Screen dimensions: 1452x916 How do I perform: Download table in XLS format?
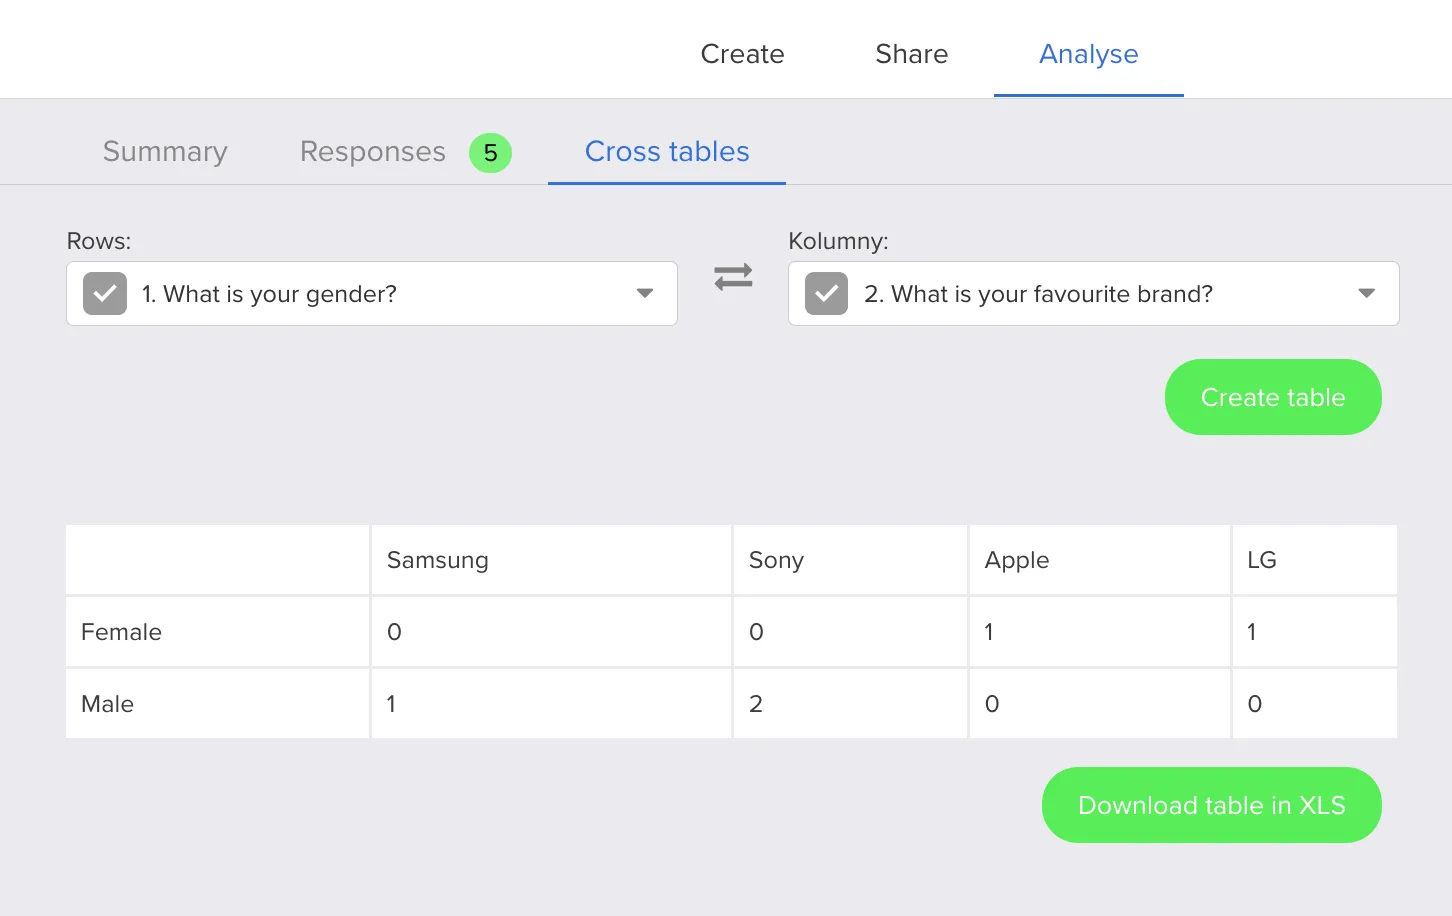[x=1211, y=804]
